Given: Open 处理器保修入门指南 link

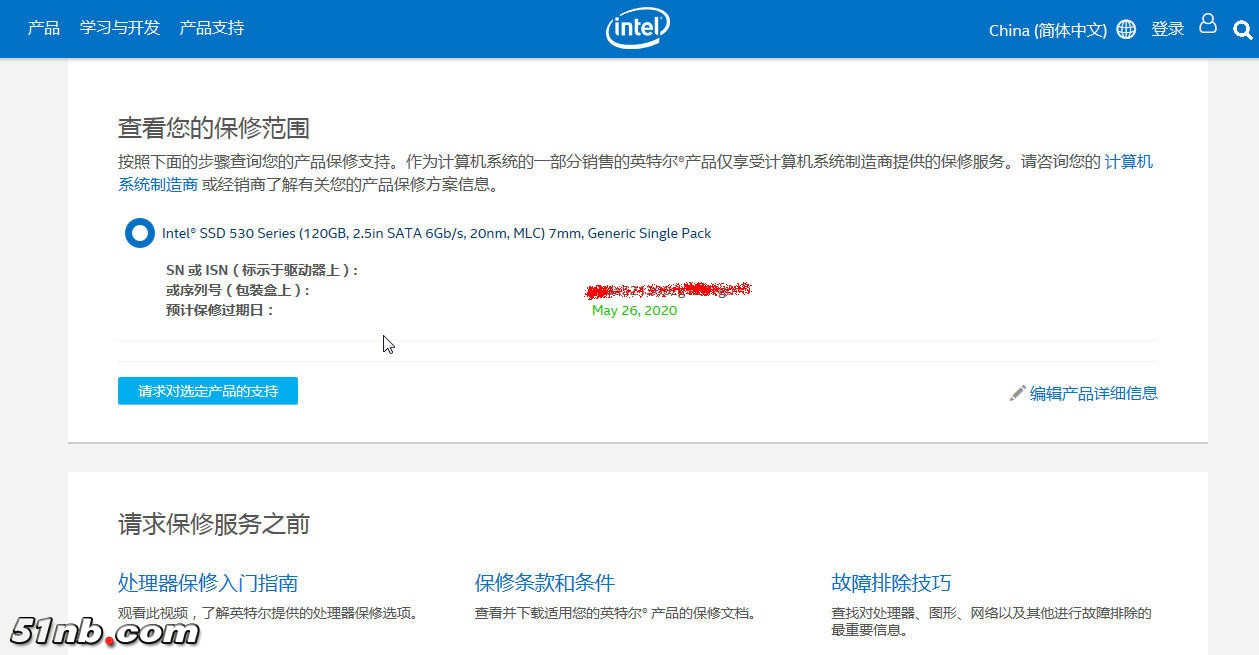Looking at the screenshot, I should tap(208, 583).
